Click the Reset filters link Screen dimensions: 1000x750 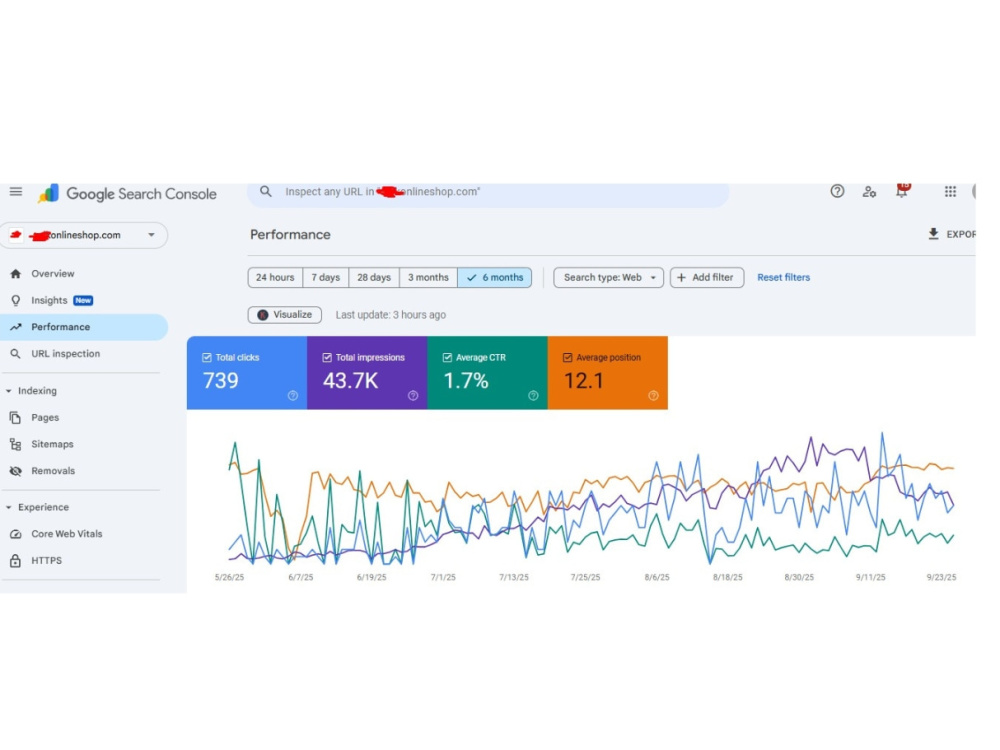click(783, 277)
